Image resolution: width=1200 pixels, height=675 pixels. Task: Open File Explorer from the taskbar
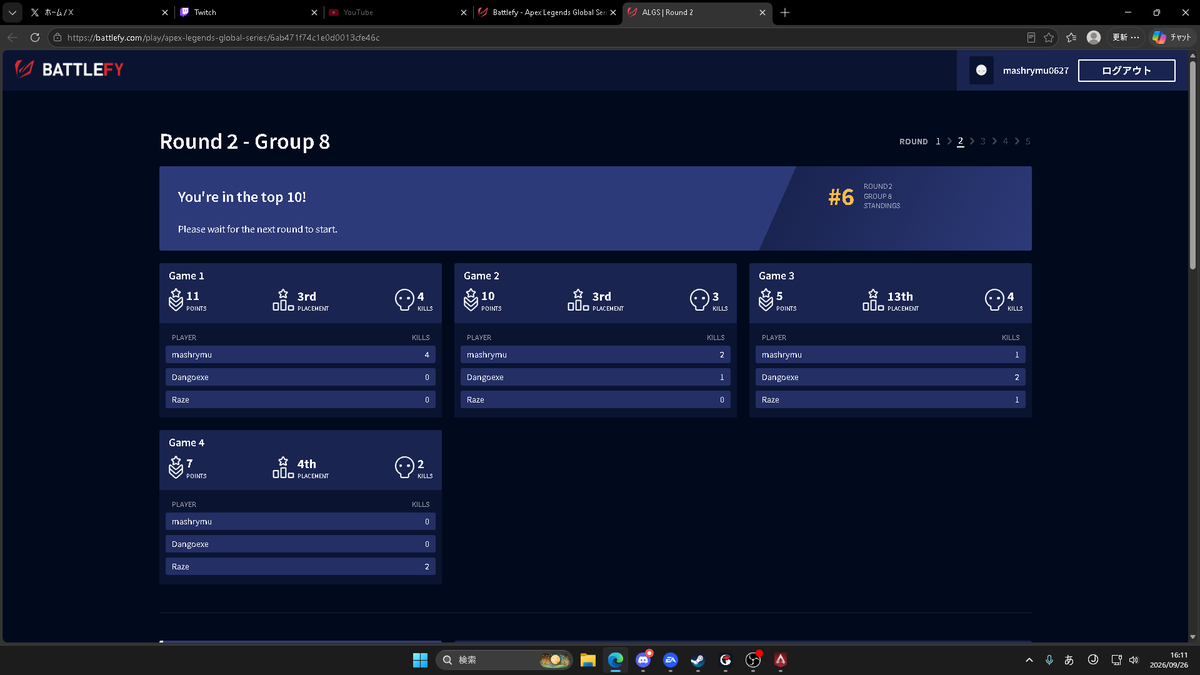[x=588, y=660]
